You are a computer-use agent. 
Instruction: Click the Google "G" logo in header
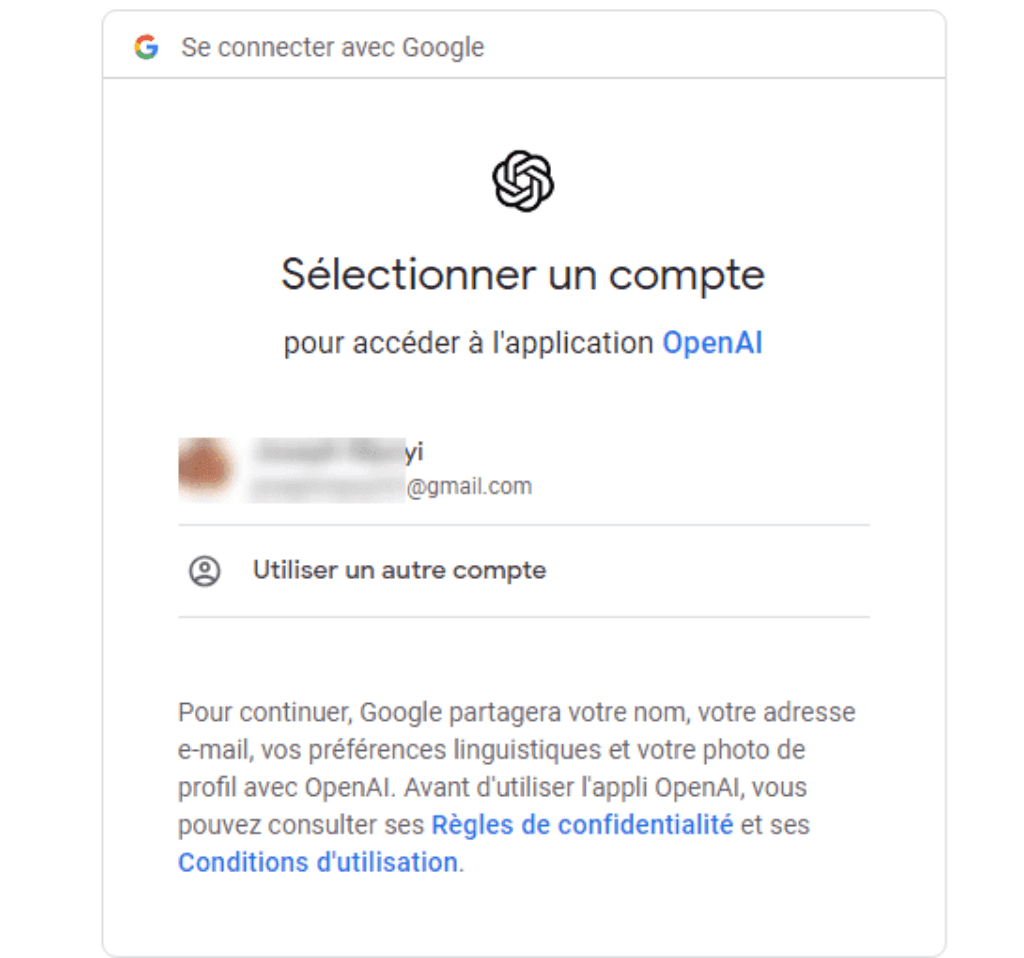[147, 47]
